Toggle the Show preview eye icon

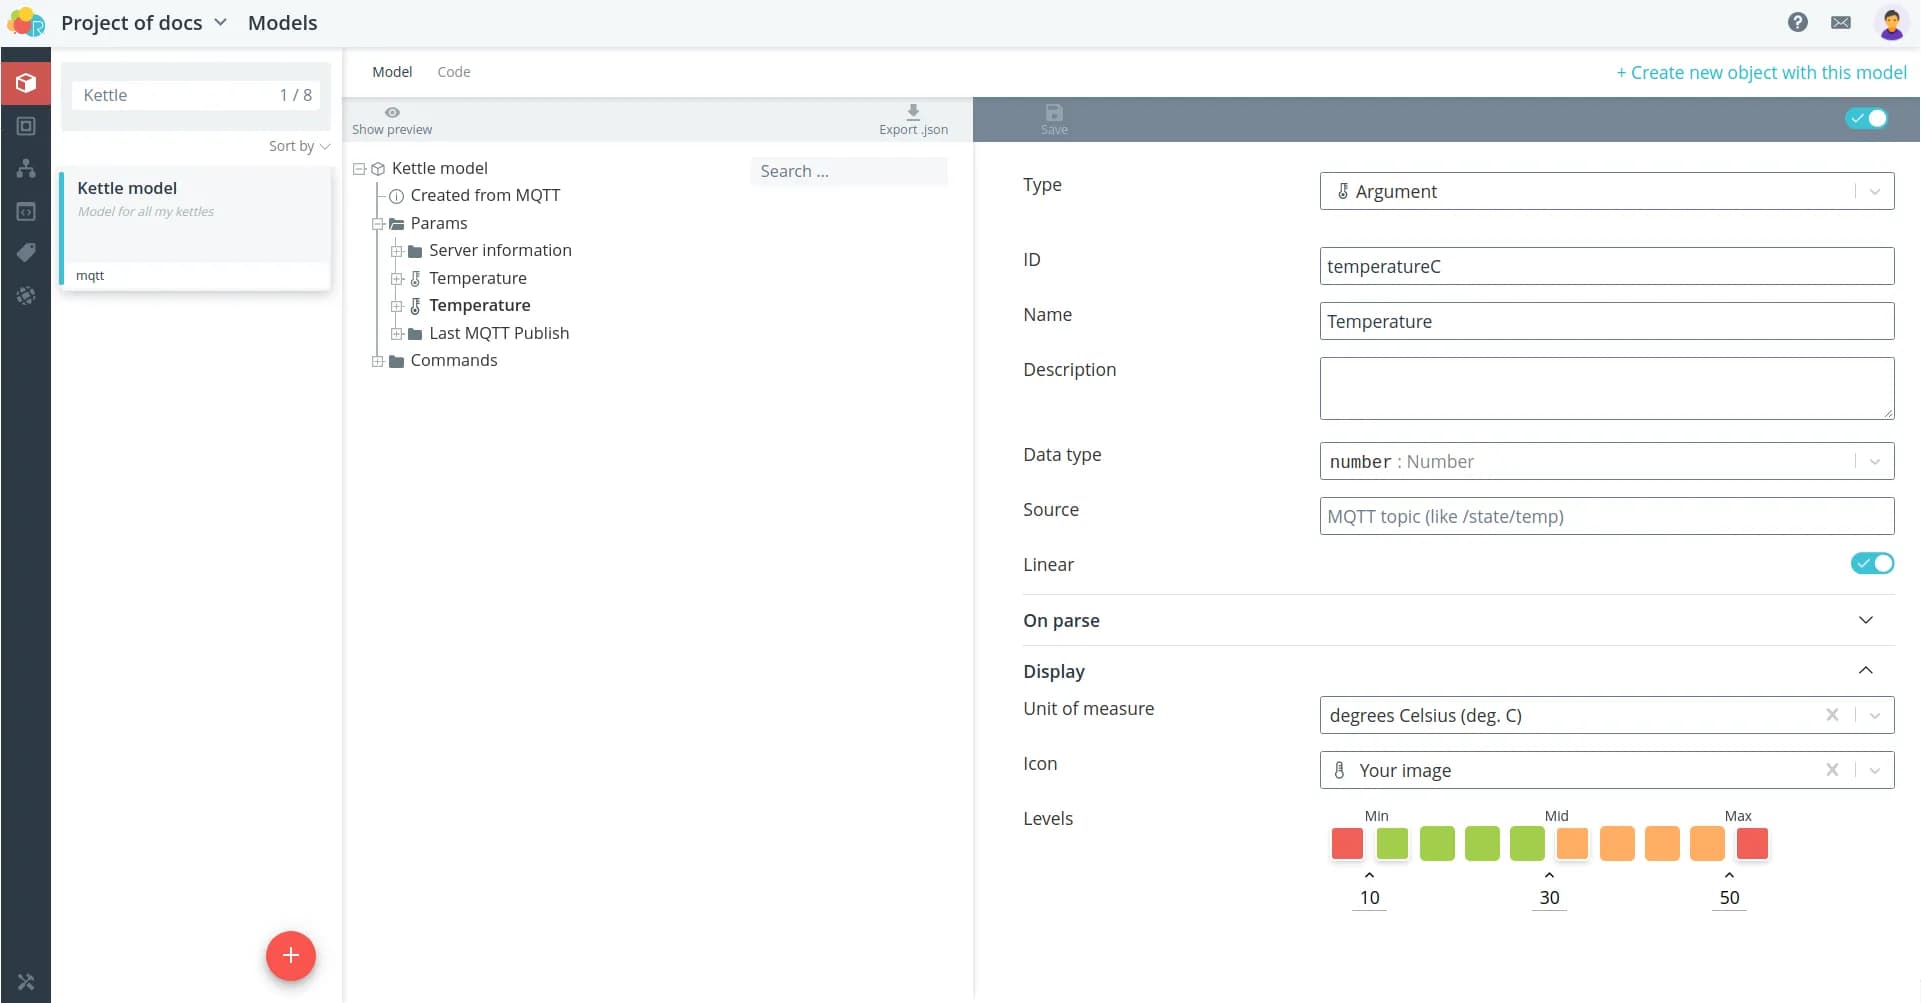tap(392, 113)
